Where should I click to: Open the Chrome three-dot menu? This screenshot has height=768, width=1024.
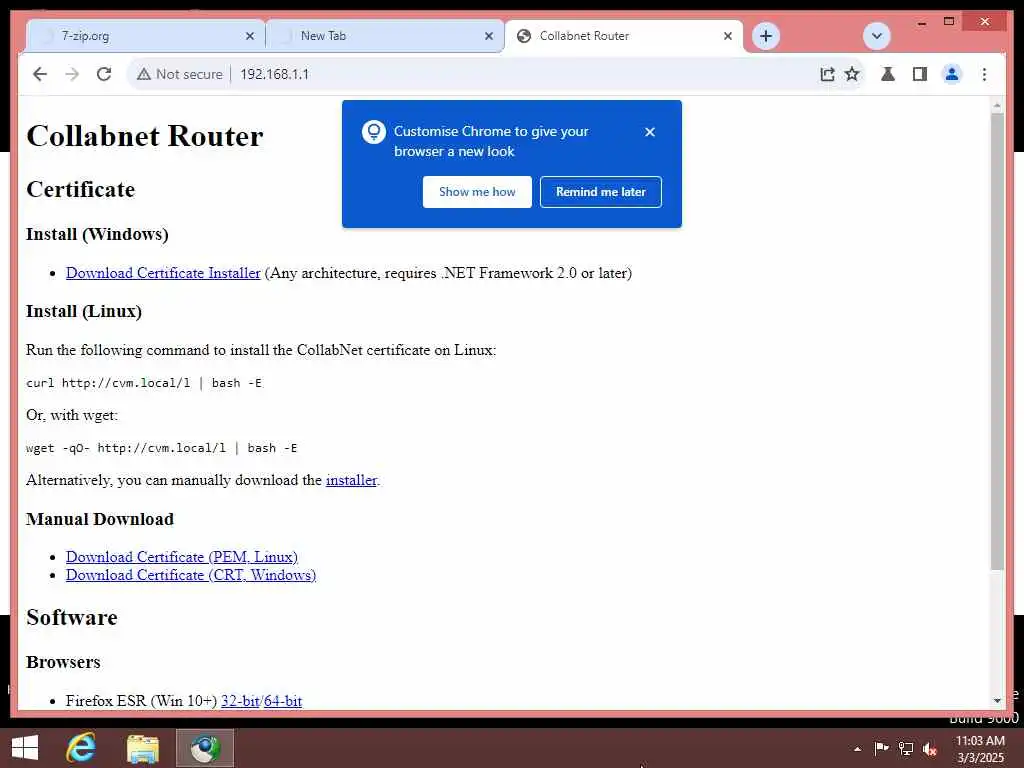click(x=984, y=74)
